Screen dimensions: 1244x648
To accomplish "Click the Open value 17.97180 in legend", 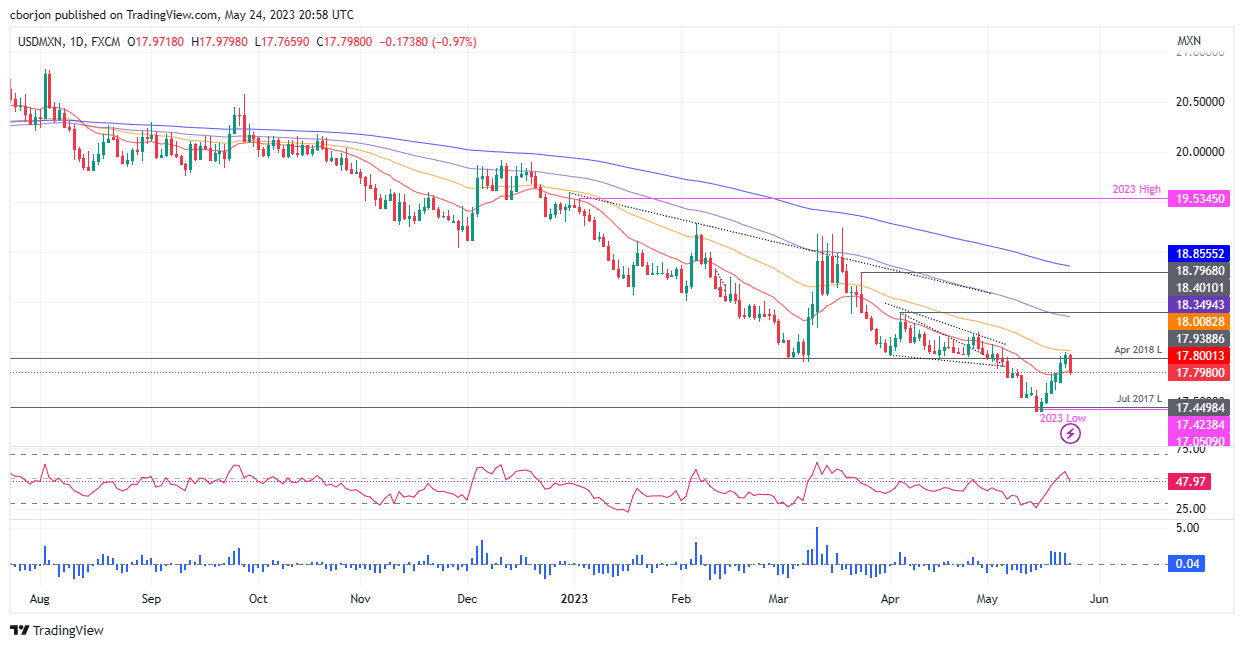I will pos(152,42).
